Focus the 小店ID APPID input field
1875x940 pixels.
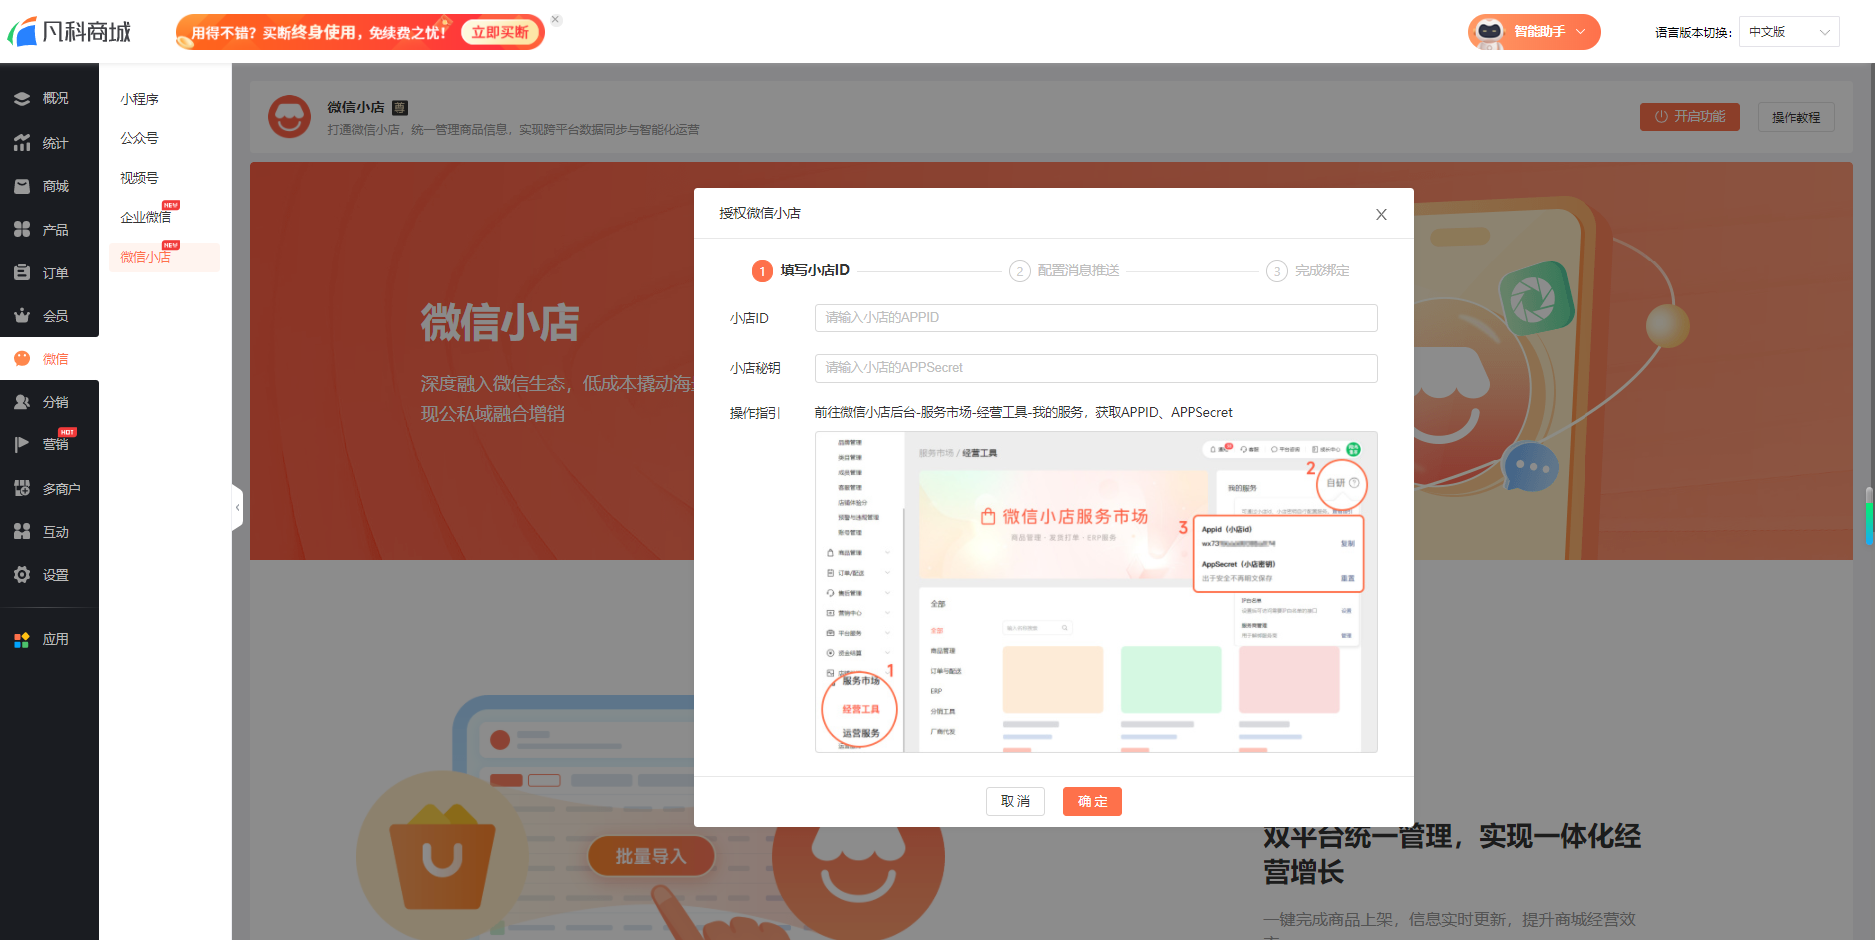(1096, 318)
